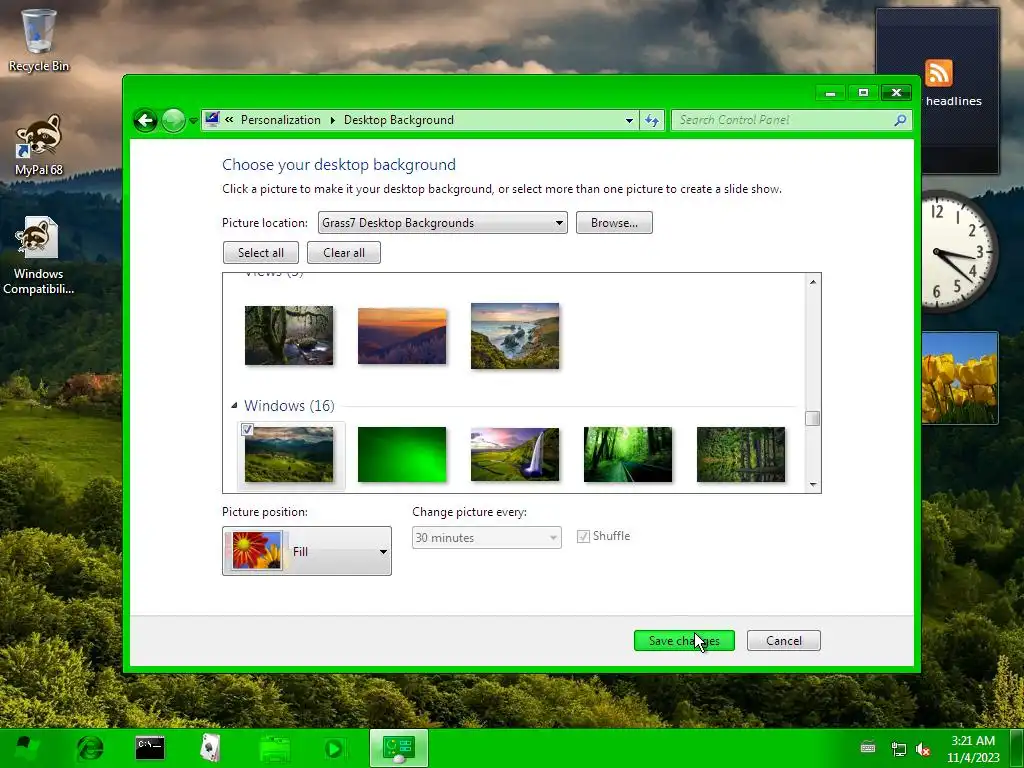The height and width of the screenshot is (768, 1024).
Task: Close the Desktop Background window
Action: click(x=897, y=93)
